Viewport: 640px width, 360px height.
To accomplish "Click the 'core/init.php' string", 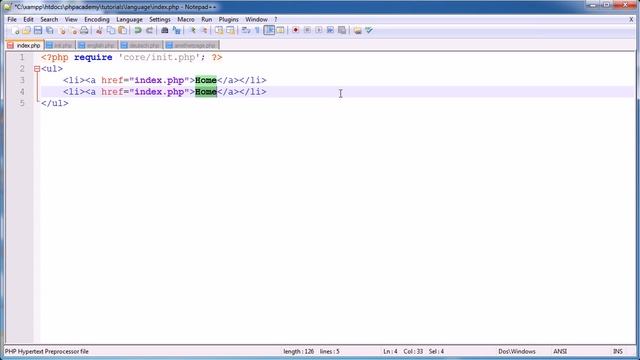I will (159, 57).
